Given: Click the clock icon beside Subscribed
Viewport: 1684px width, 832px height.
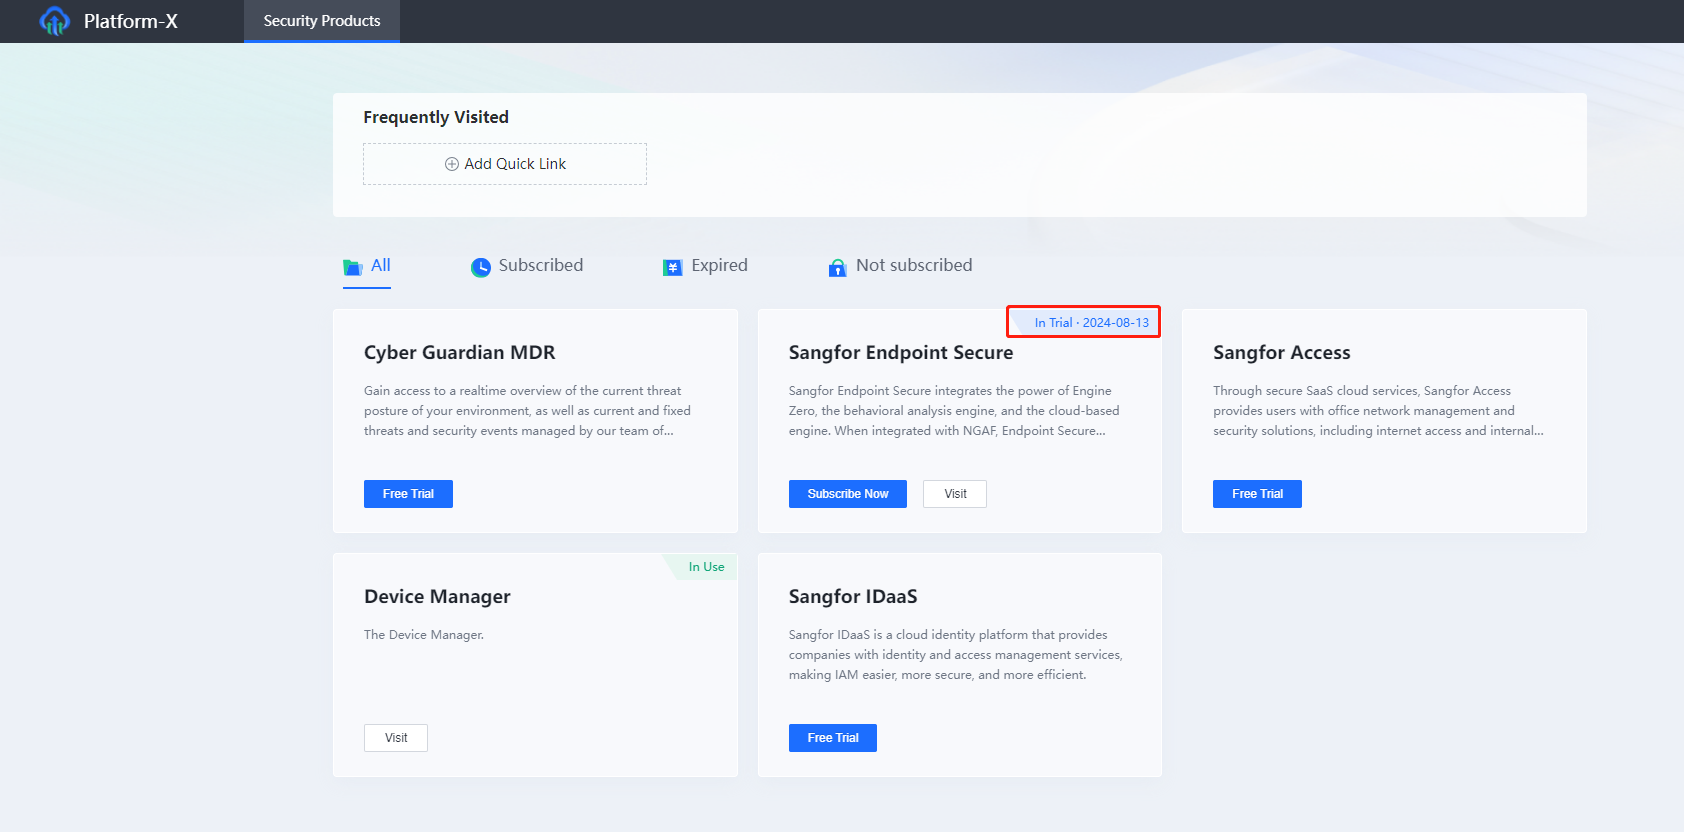Looking at the screenshot, I should click(x=481, y=267).
